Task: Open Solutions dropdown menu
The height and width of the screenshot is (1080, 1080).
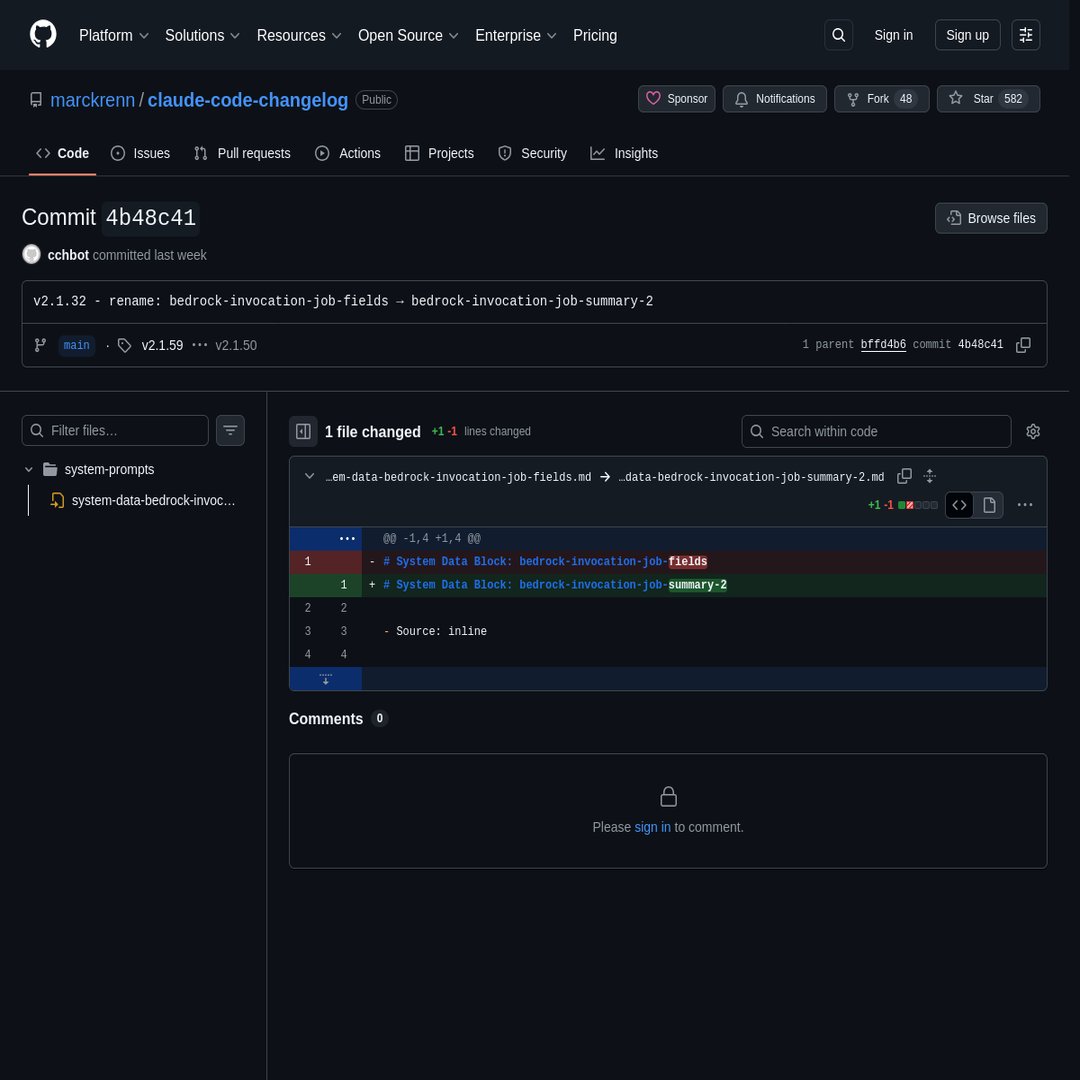Action: [202, 35]
